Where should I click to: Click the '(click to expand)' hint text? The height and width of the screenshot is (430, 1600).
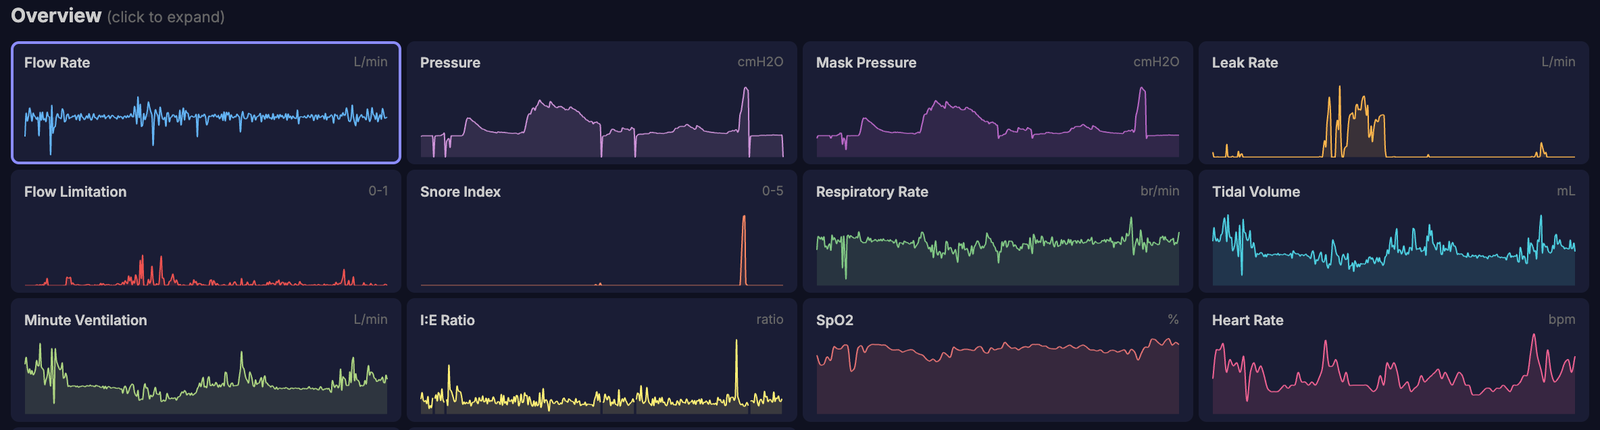(x=166, y=17)
